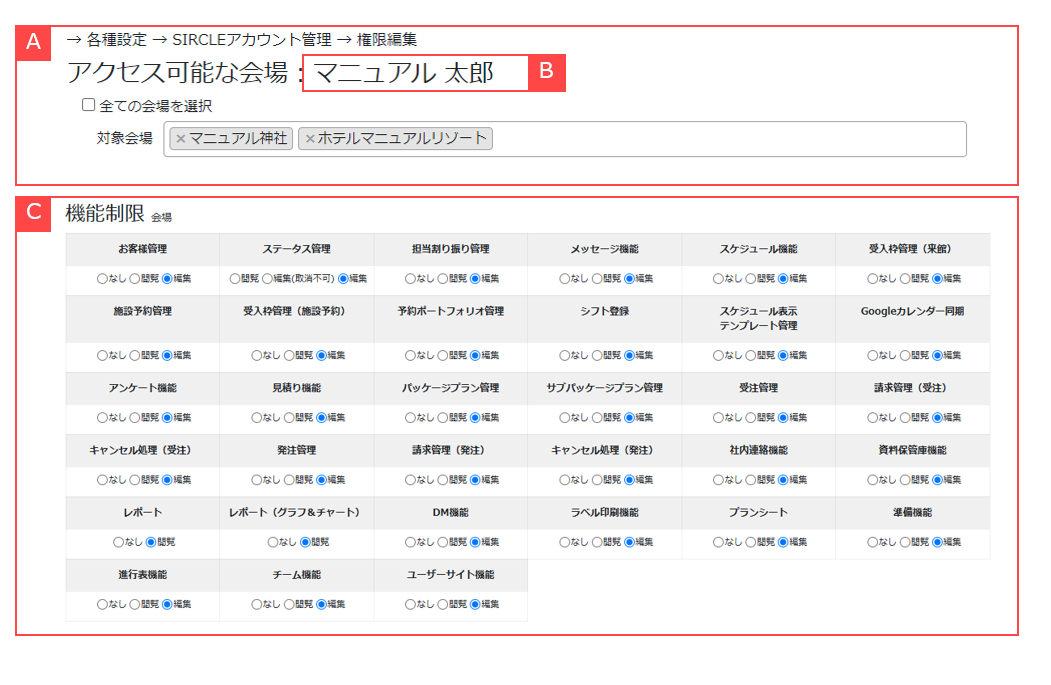Select なし for ユーザーサイト機能

point(411,605)
